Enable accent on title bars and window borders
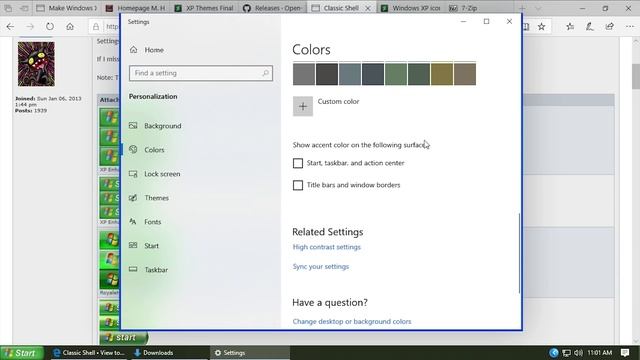 (298, 185)
